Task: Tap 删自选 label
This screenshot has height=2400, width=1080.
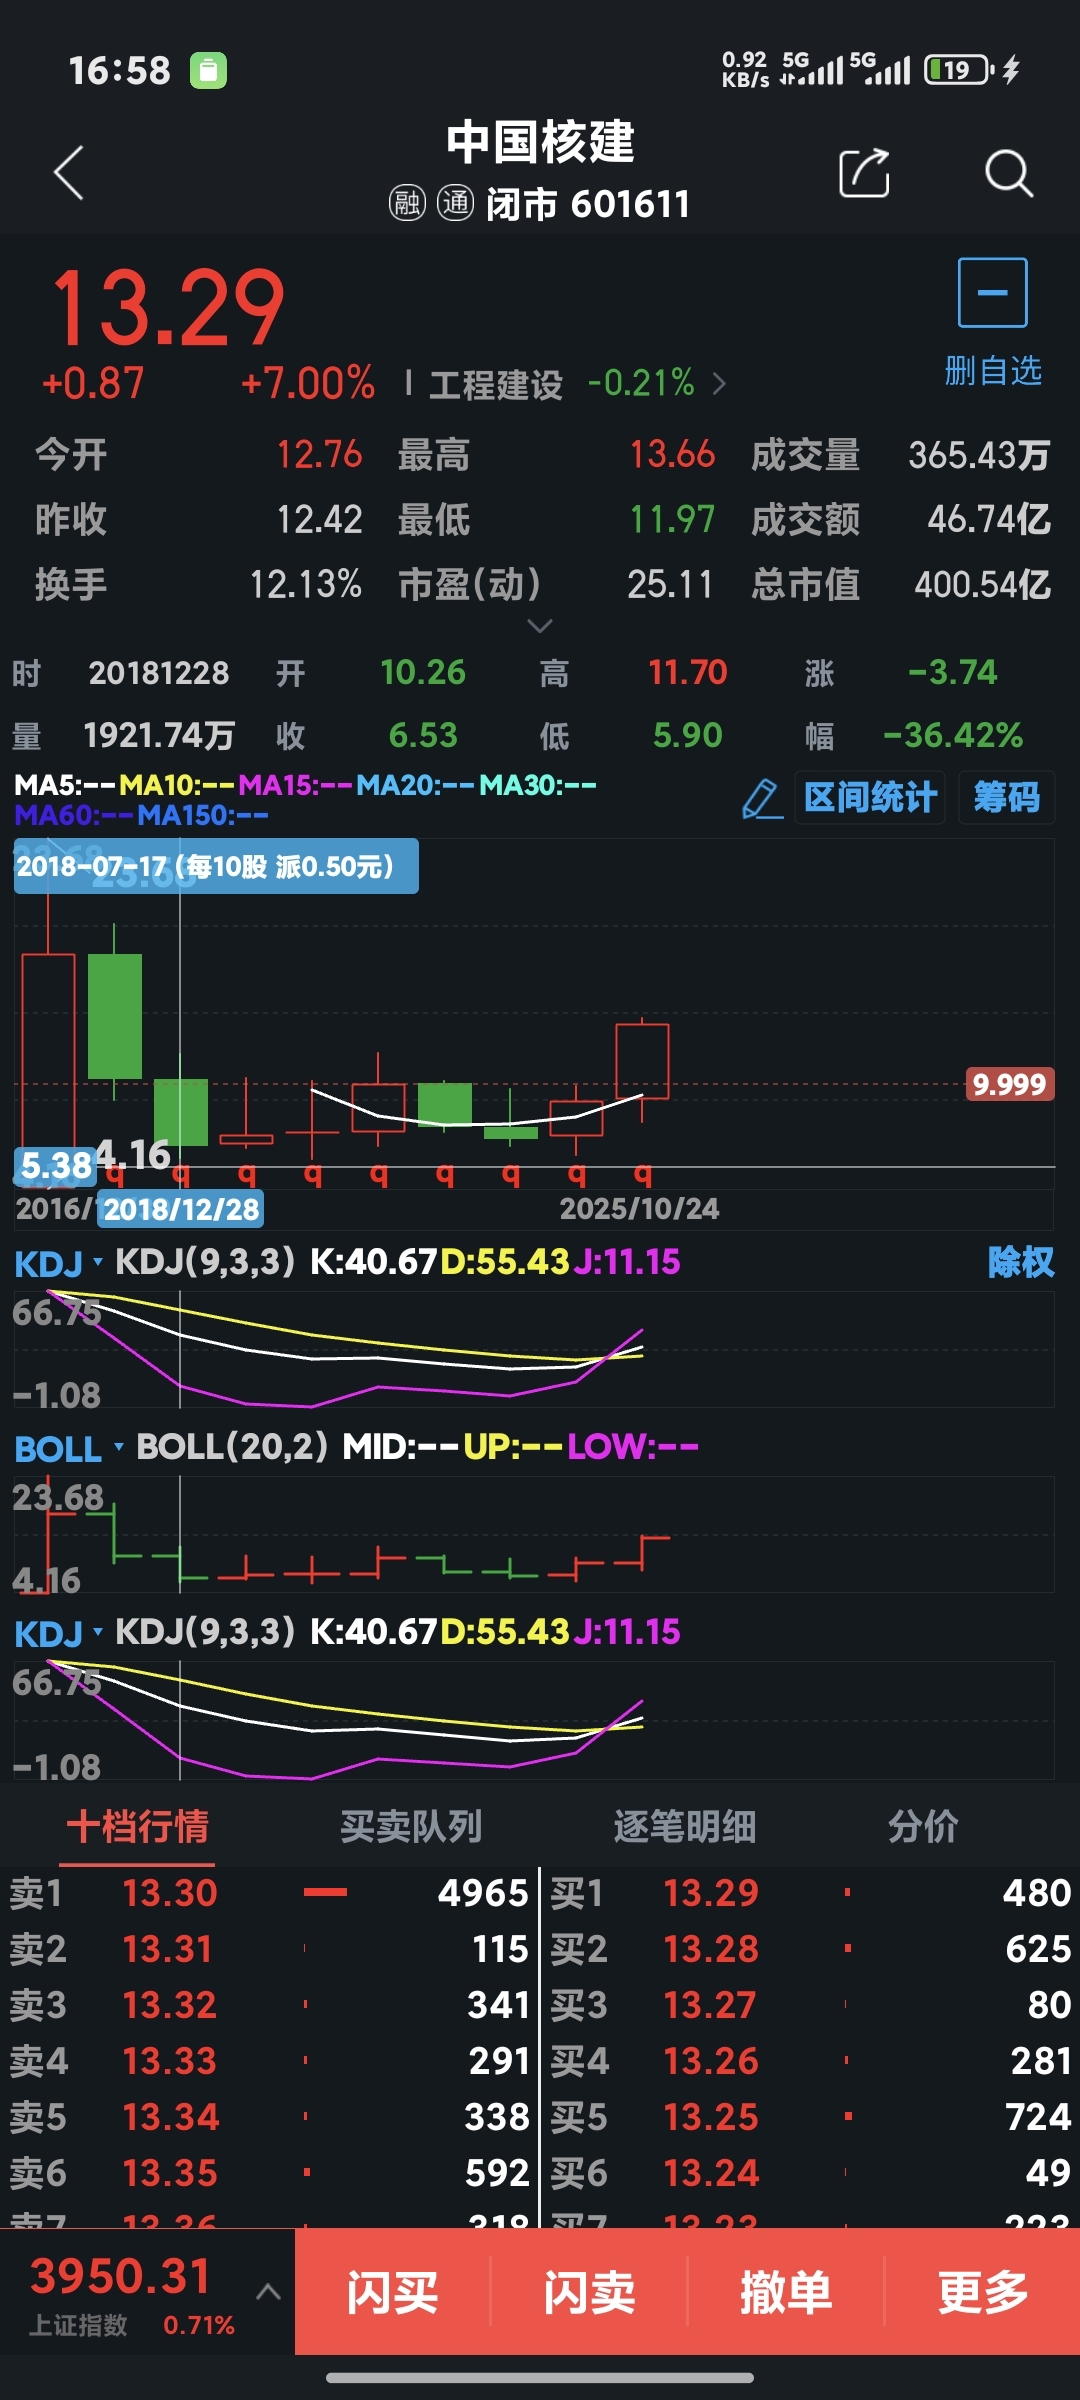Action: (993, 371)
